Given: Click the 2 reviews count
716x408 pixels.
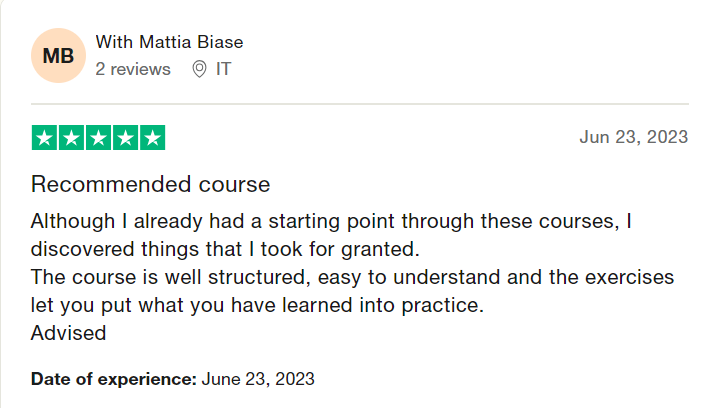Looking at the screenshot, I should pos(133,69).
